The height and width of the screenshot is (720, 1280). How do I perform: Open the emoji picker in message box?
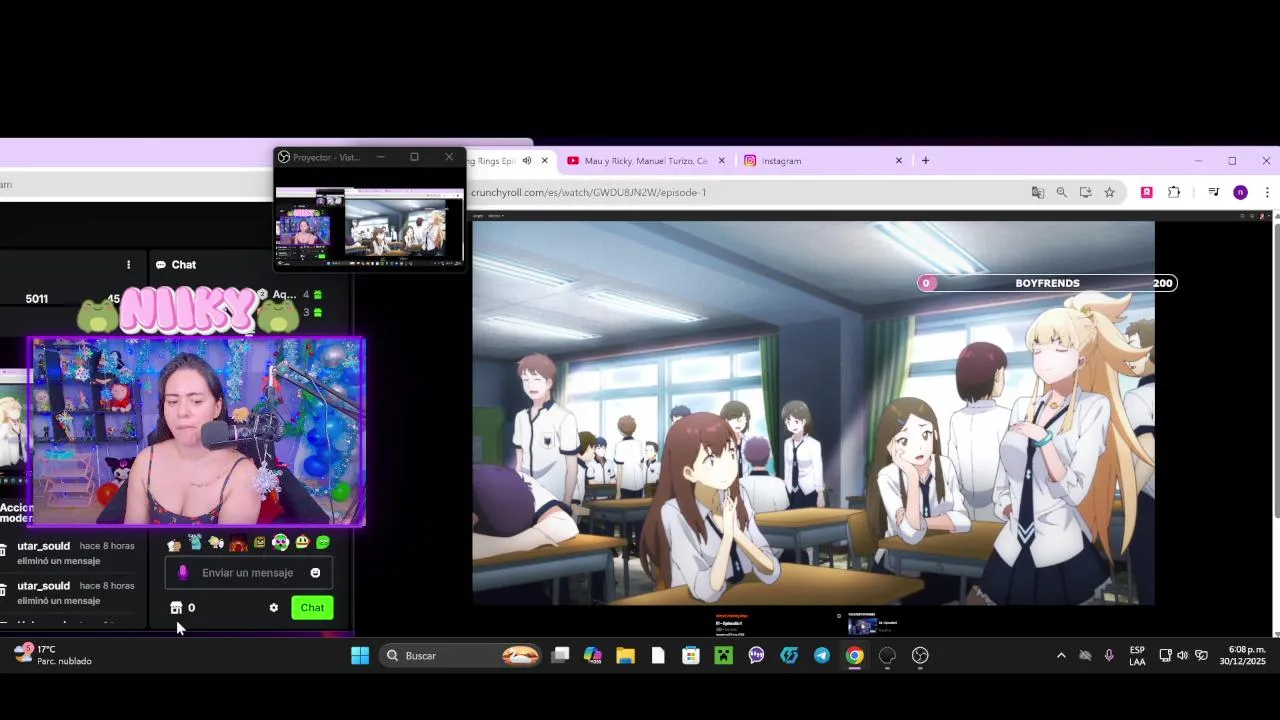tap(315, 573)
